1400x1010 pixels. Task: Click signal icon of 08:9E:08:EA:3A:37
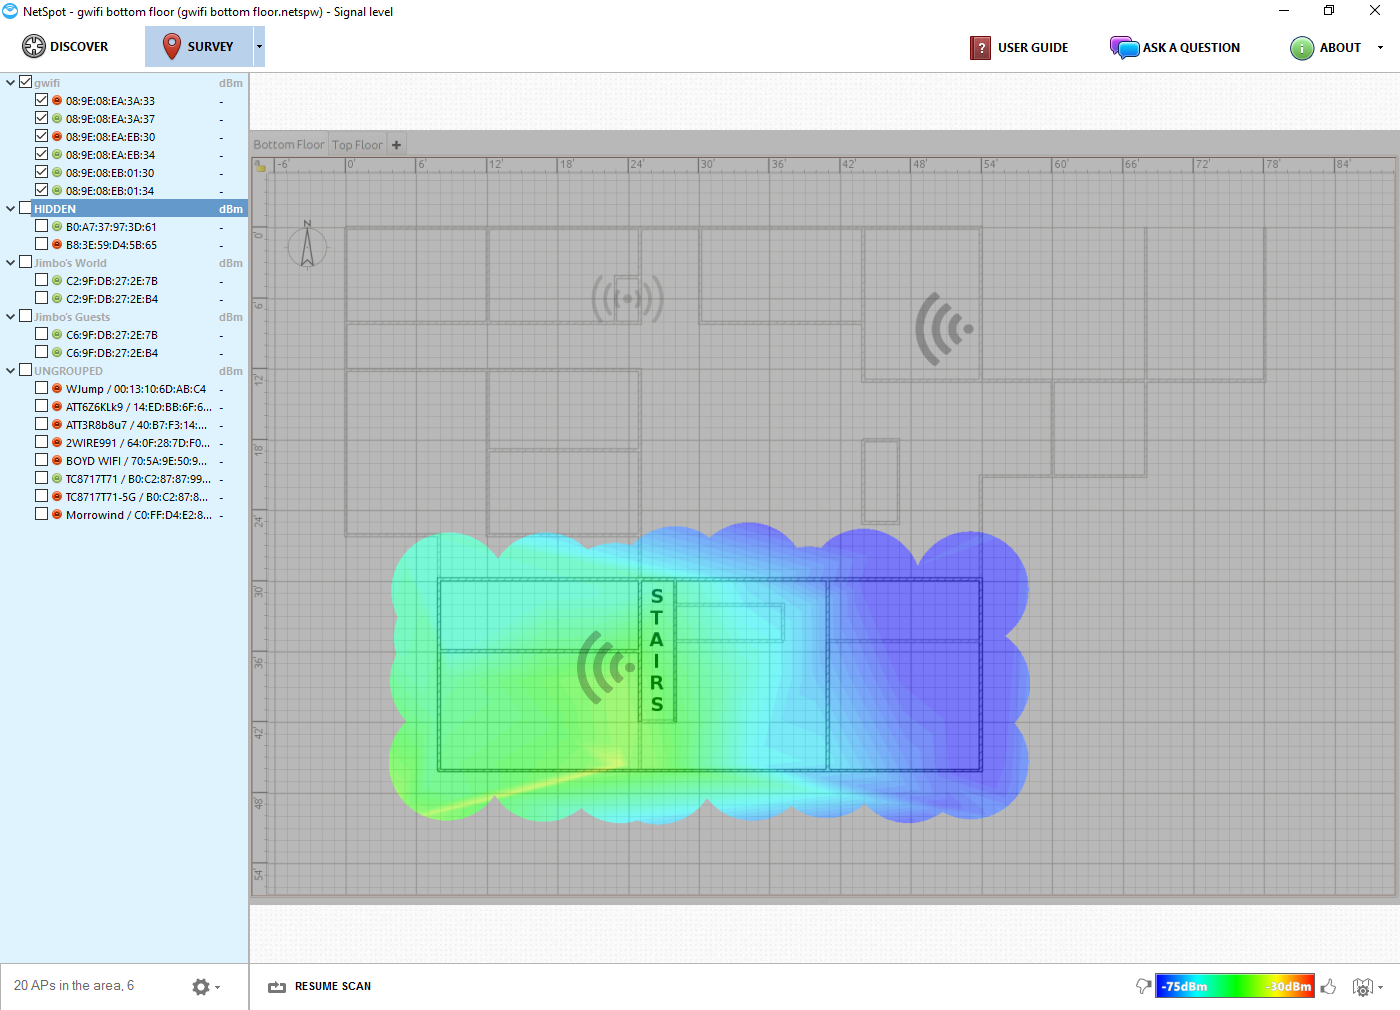tap(57, 118)
